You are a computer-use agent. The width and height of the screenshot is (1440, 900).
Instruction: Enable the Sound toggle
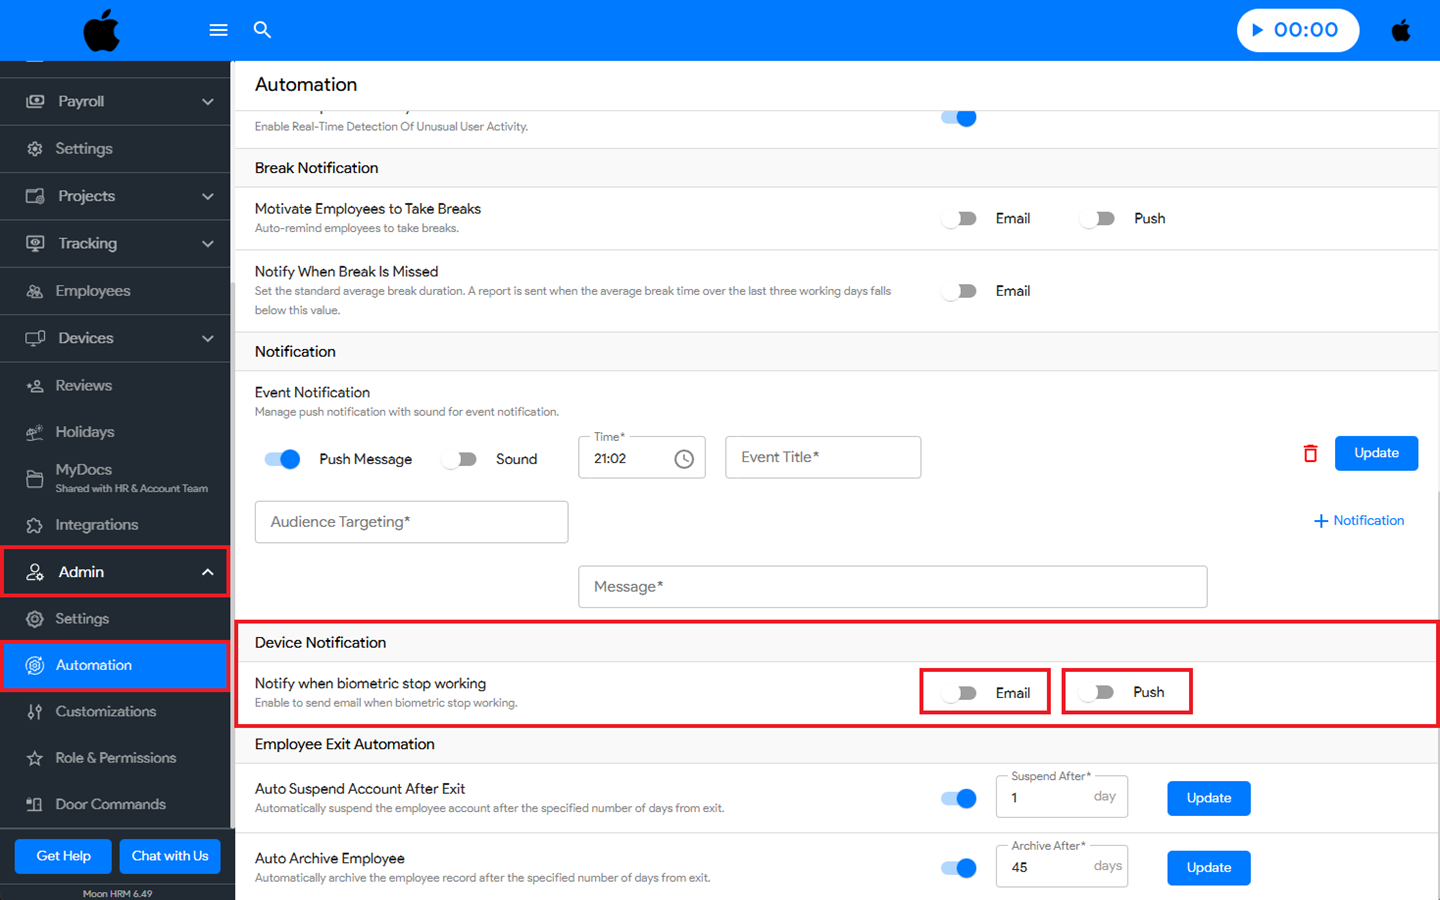coord(460,459)
